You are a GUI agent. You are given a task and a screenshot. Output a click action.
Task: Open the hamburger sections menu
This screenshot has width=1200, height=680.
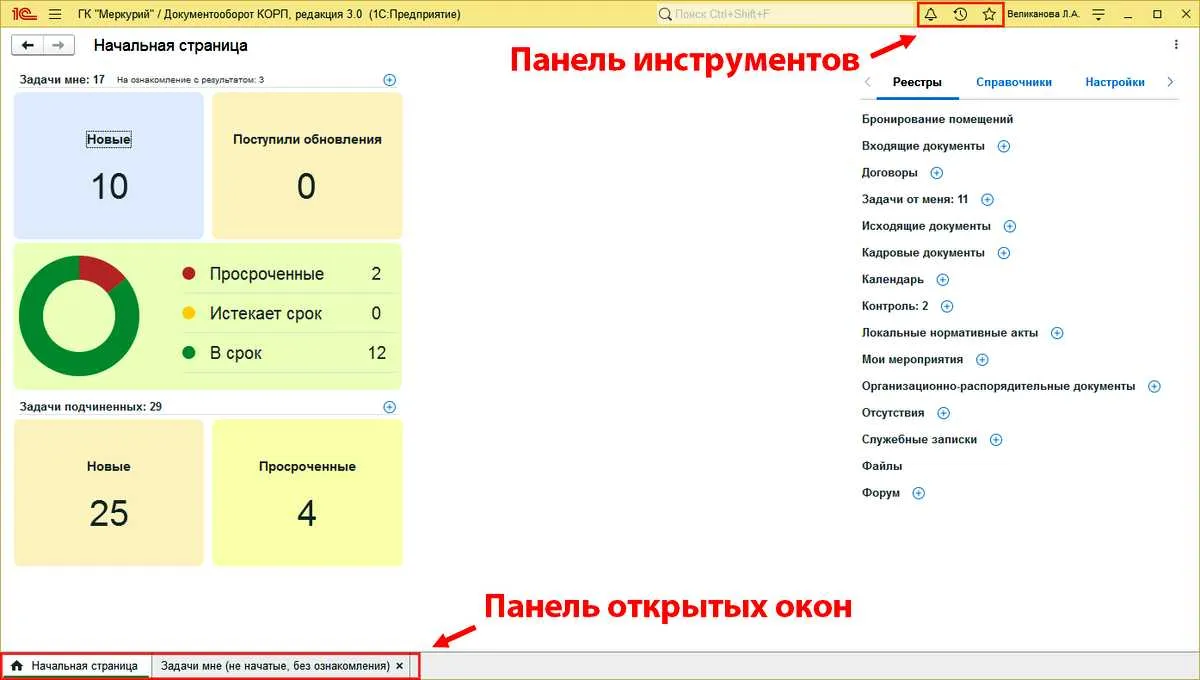tap(54, 14)
